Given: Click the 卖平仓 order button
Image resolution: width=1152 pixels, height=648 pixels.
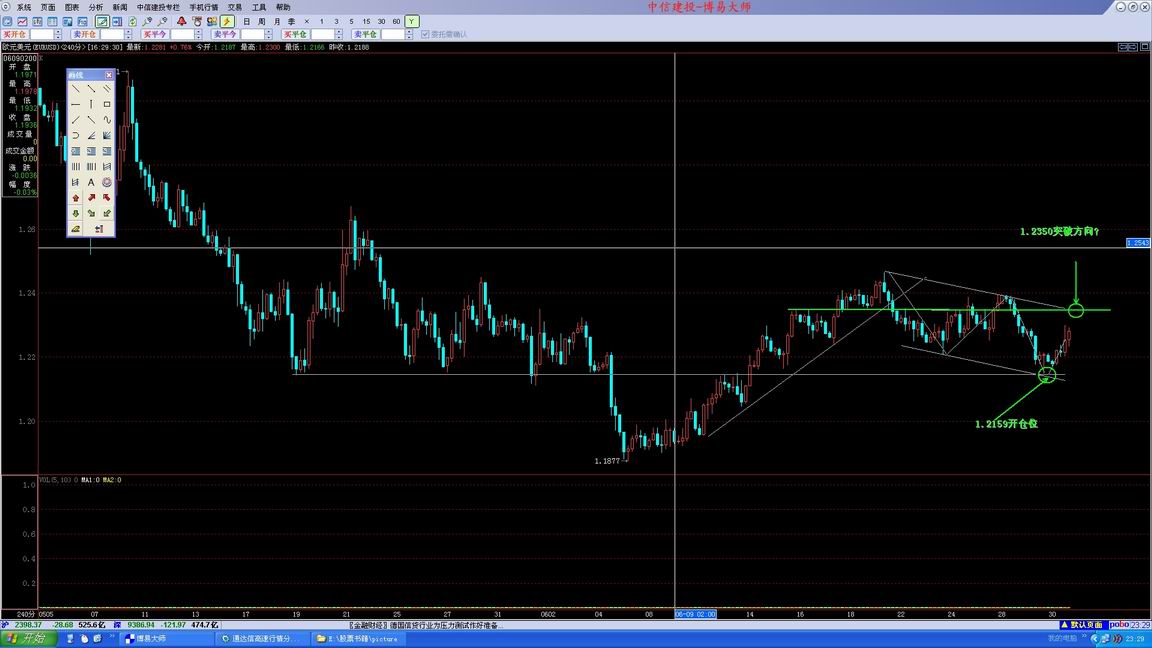Looking at the screenshot, I should [x=365, y=35].
